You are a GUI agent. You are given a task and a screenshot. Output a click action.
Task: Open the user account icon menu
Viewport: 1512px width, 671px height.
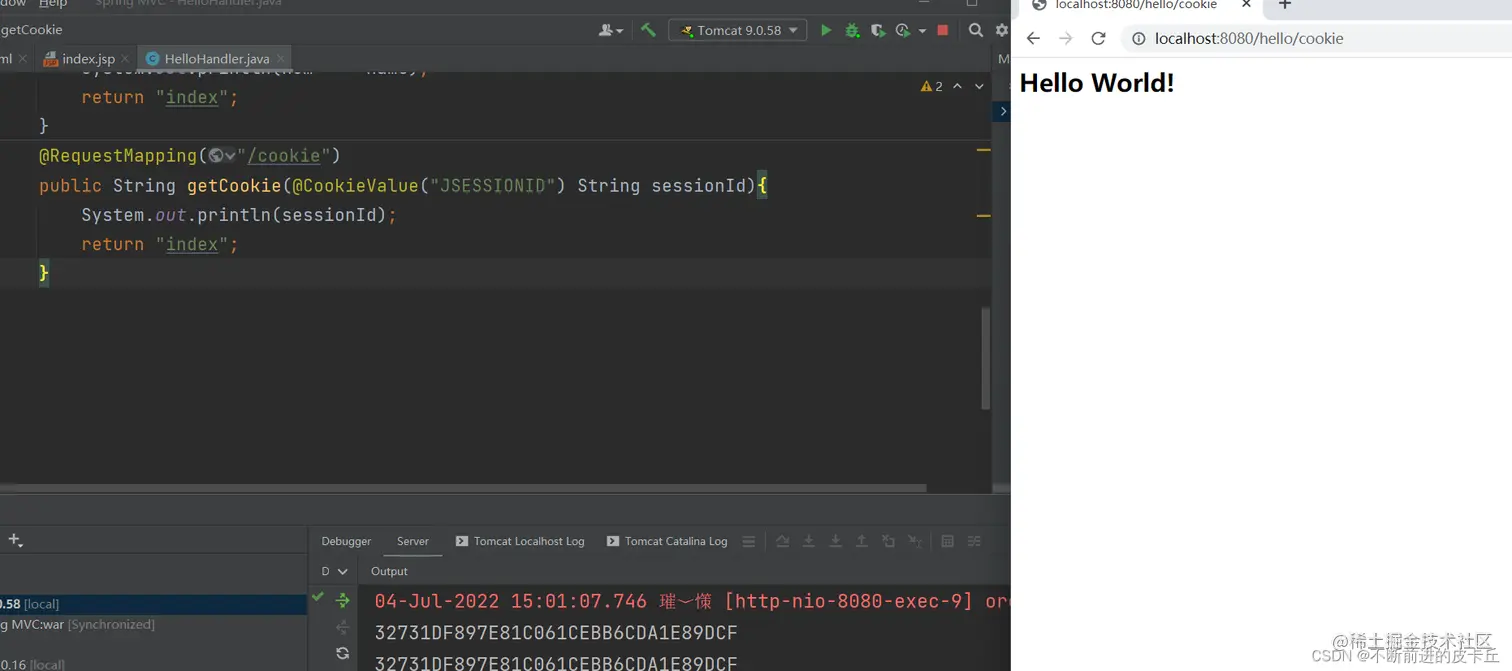[610, 31]
